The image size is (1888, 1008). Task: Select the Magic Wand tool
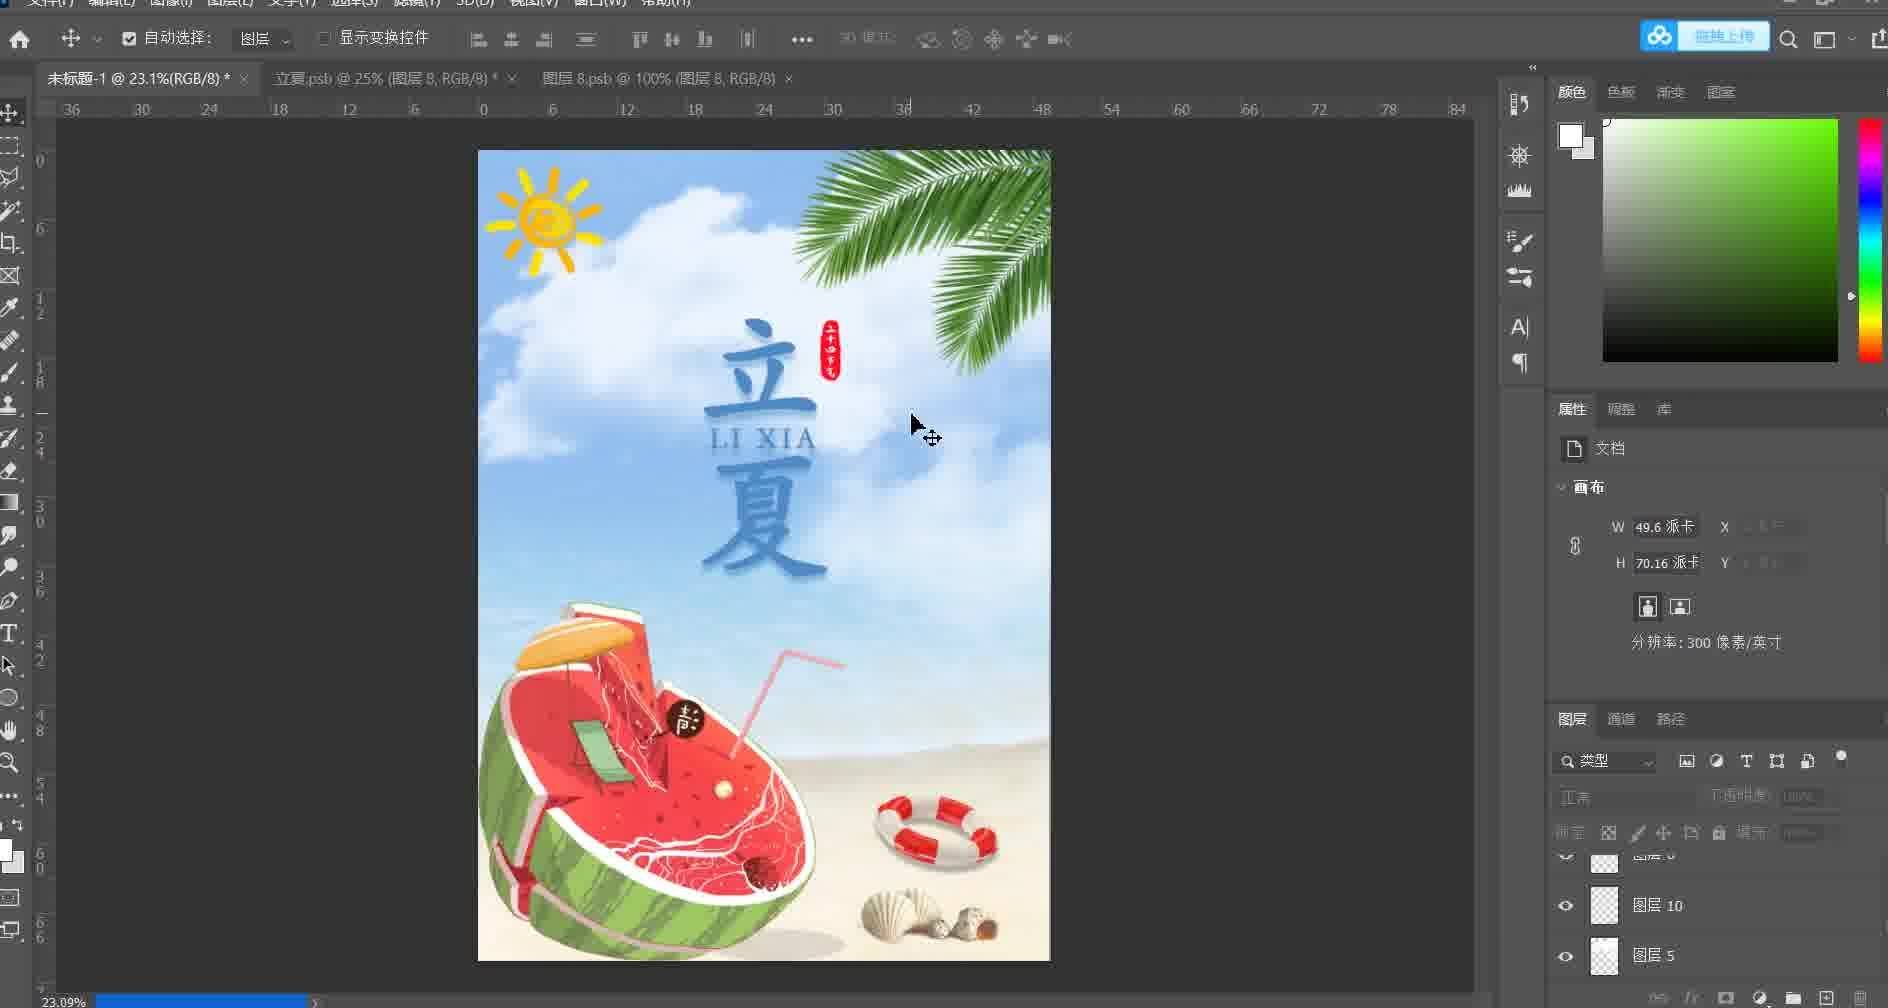(10, 211)
